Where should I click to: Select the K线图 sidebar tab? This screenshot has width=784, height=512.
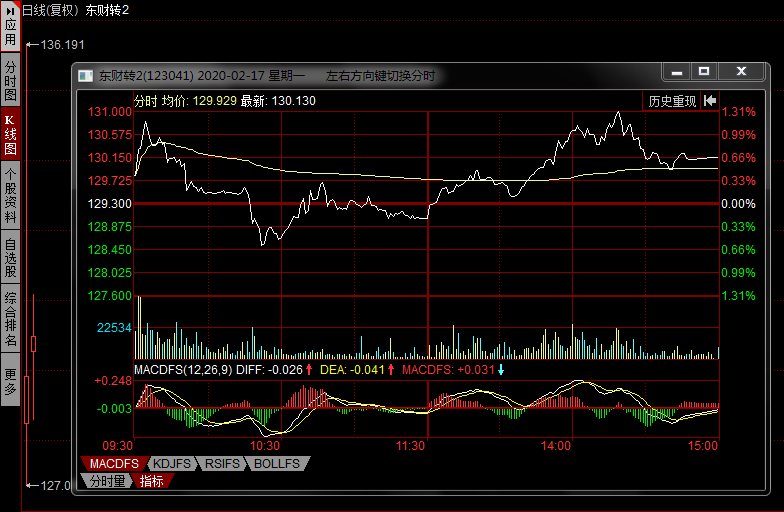10,134
